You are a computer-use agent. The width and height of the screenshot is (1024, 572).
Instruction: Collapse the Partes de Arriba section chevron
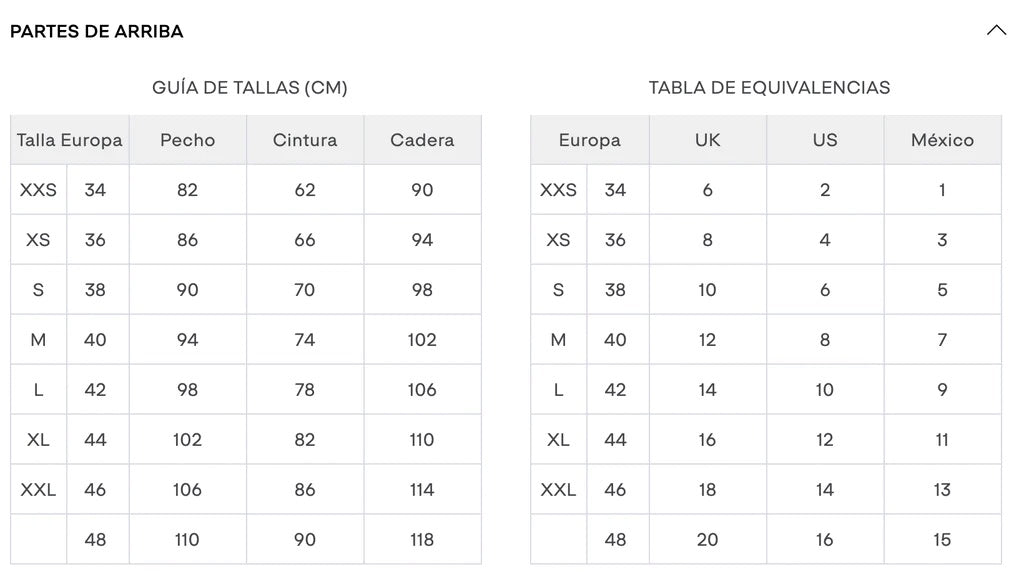996,30
